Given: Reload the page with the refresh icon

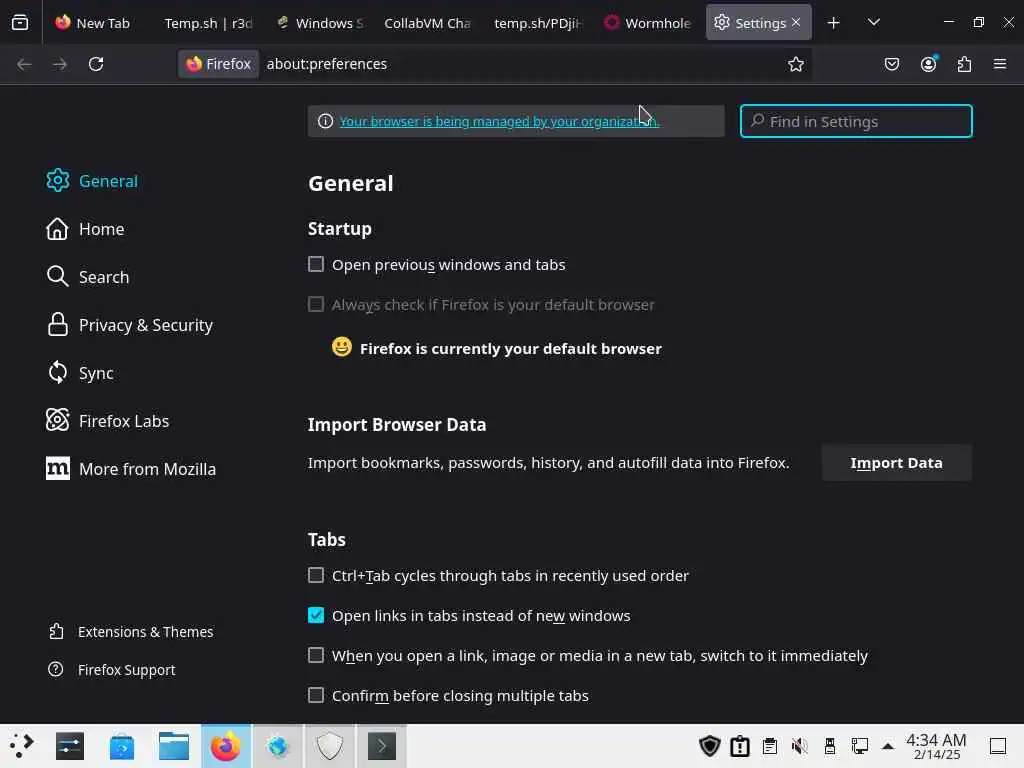Looking at the screenshot, I should (x=96, y=64).
